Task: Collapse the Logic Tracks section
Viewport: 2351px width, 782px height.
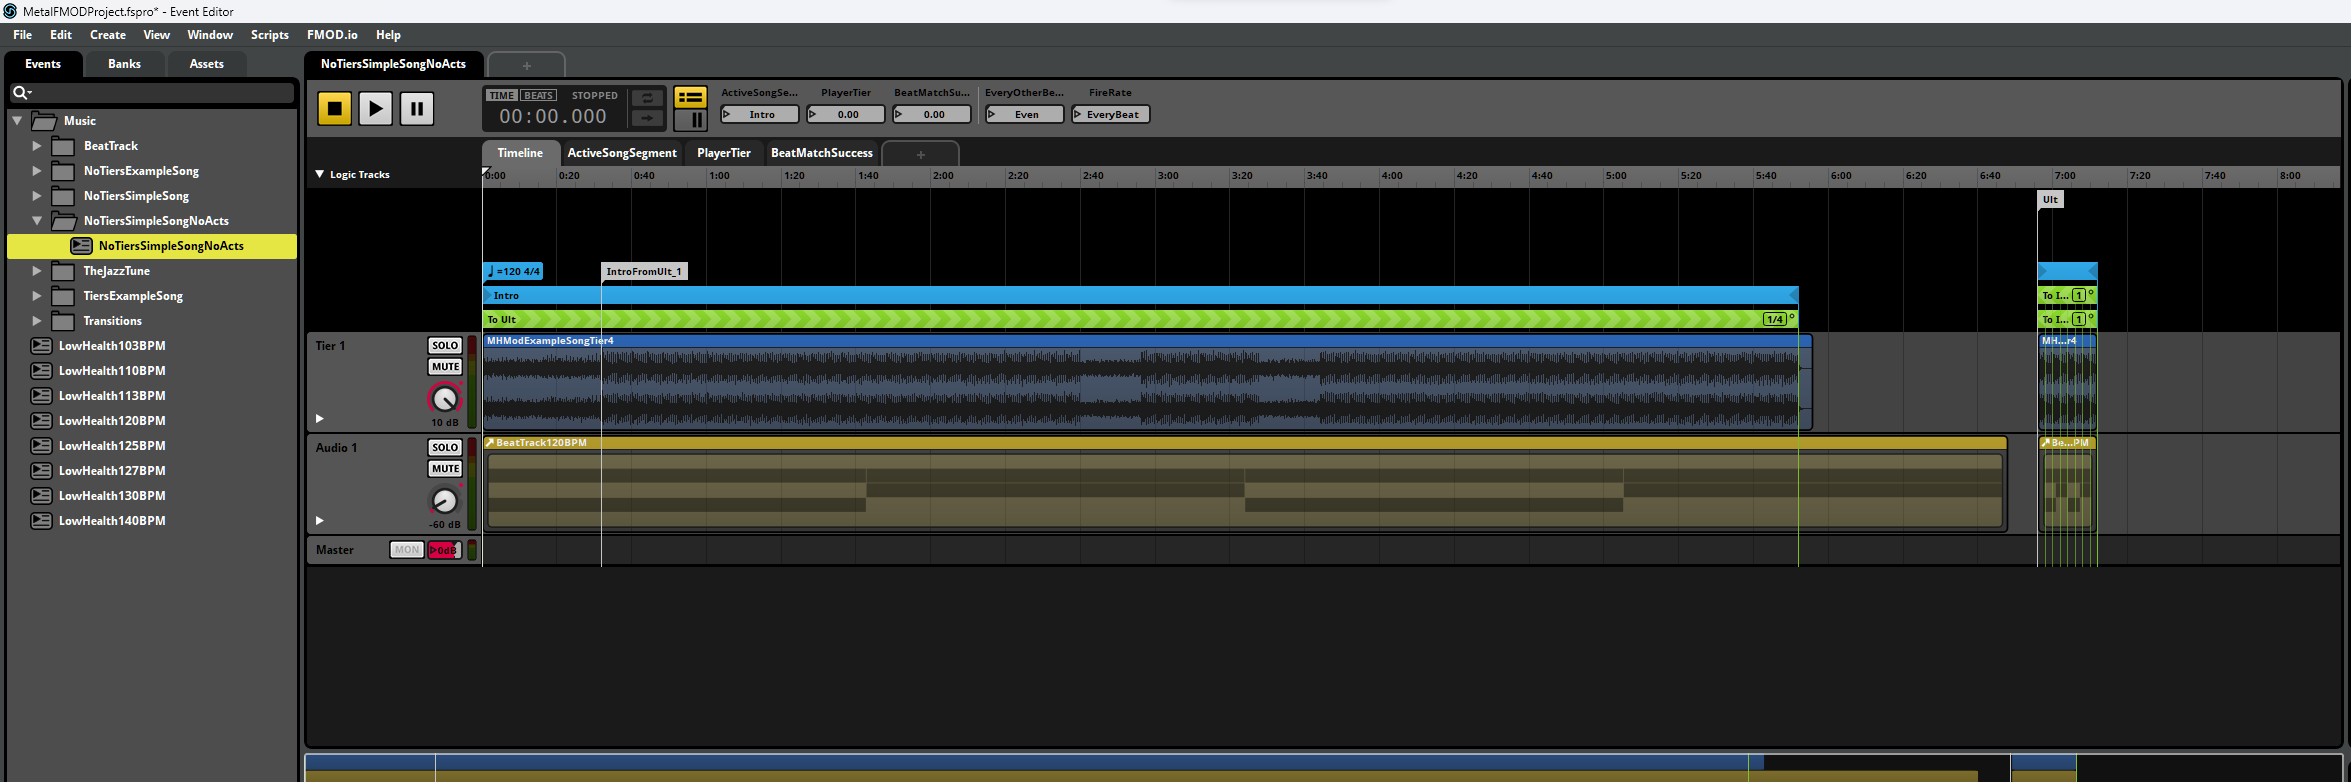Action: coord(320,174)
